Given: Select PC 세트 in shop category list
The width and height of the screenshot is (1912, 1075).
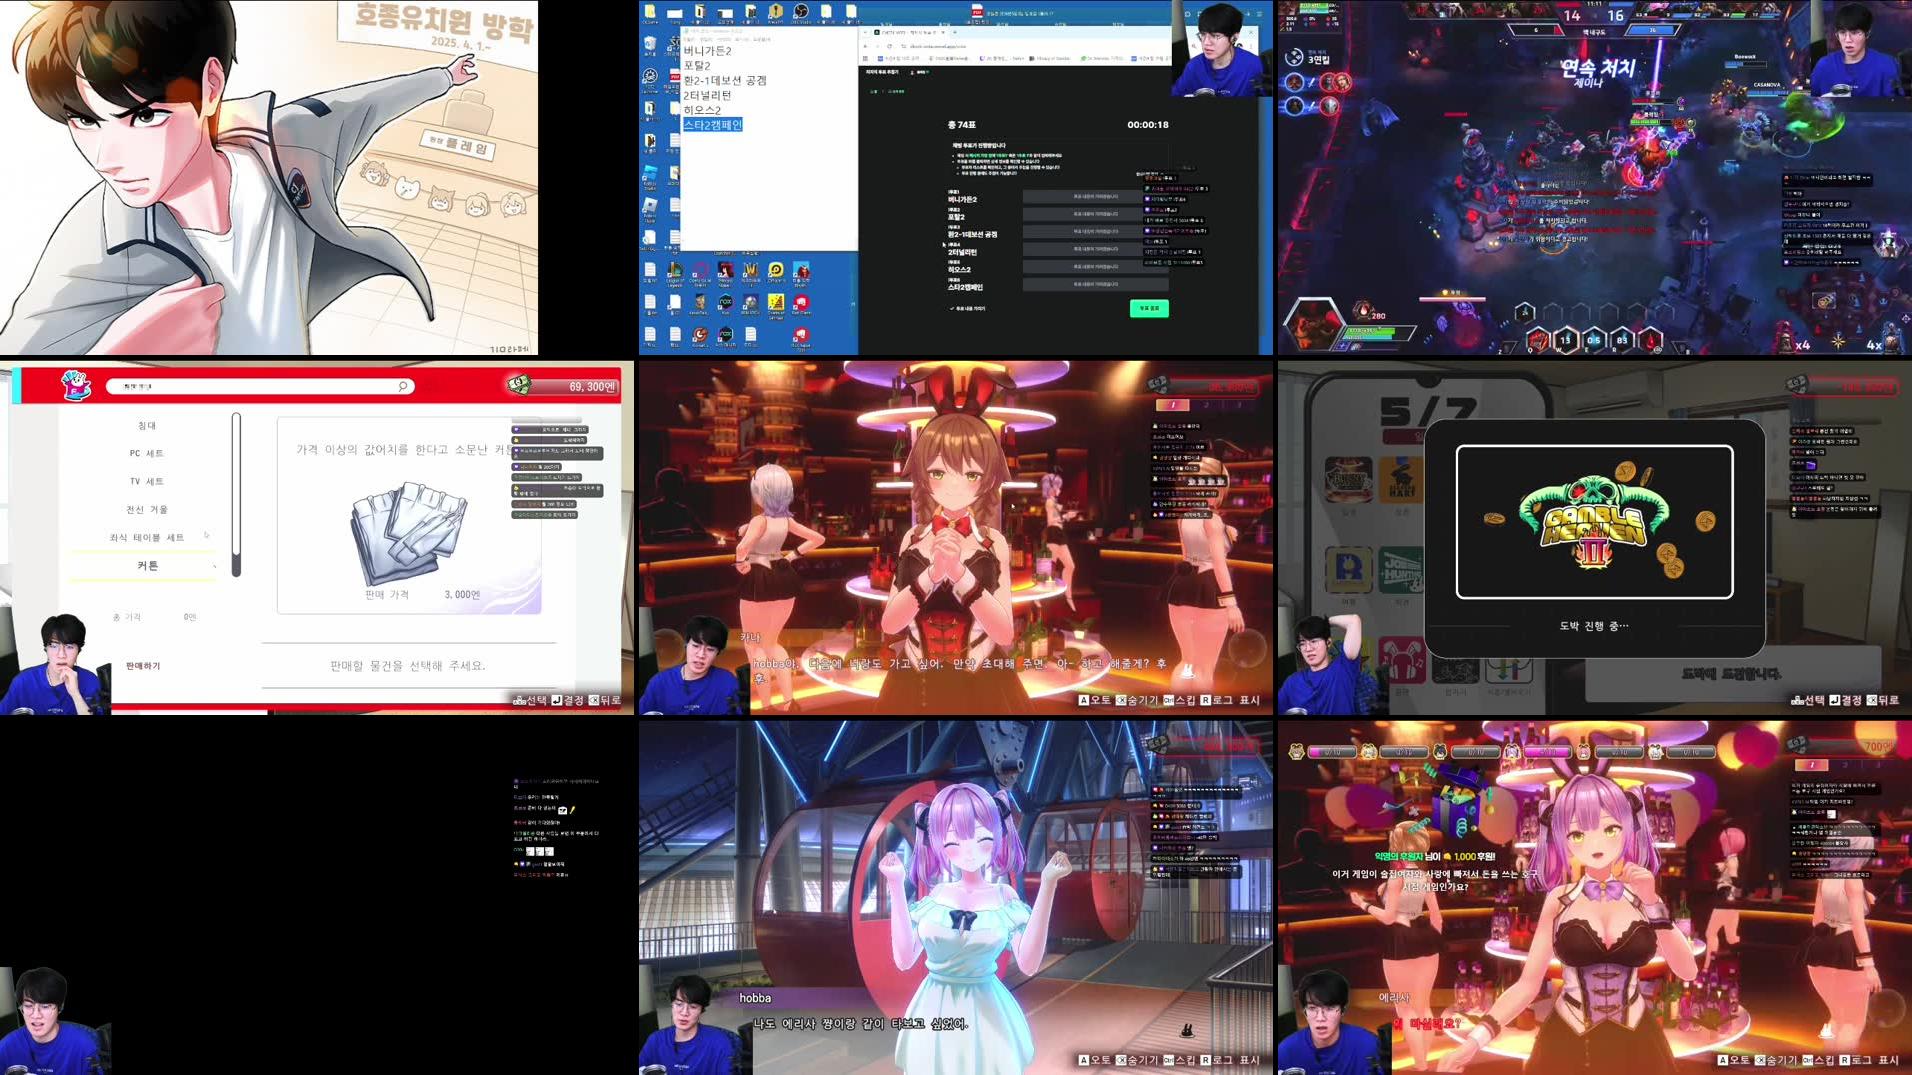Looking at the screenshot, I should tap(146, 454).
